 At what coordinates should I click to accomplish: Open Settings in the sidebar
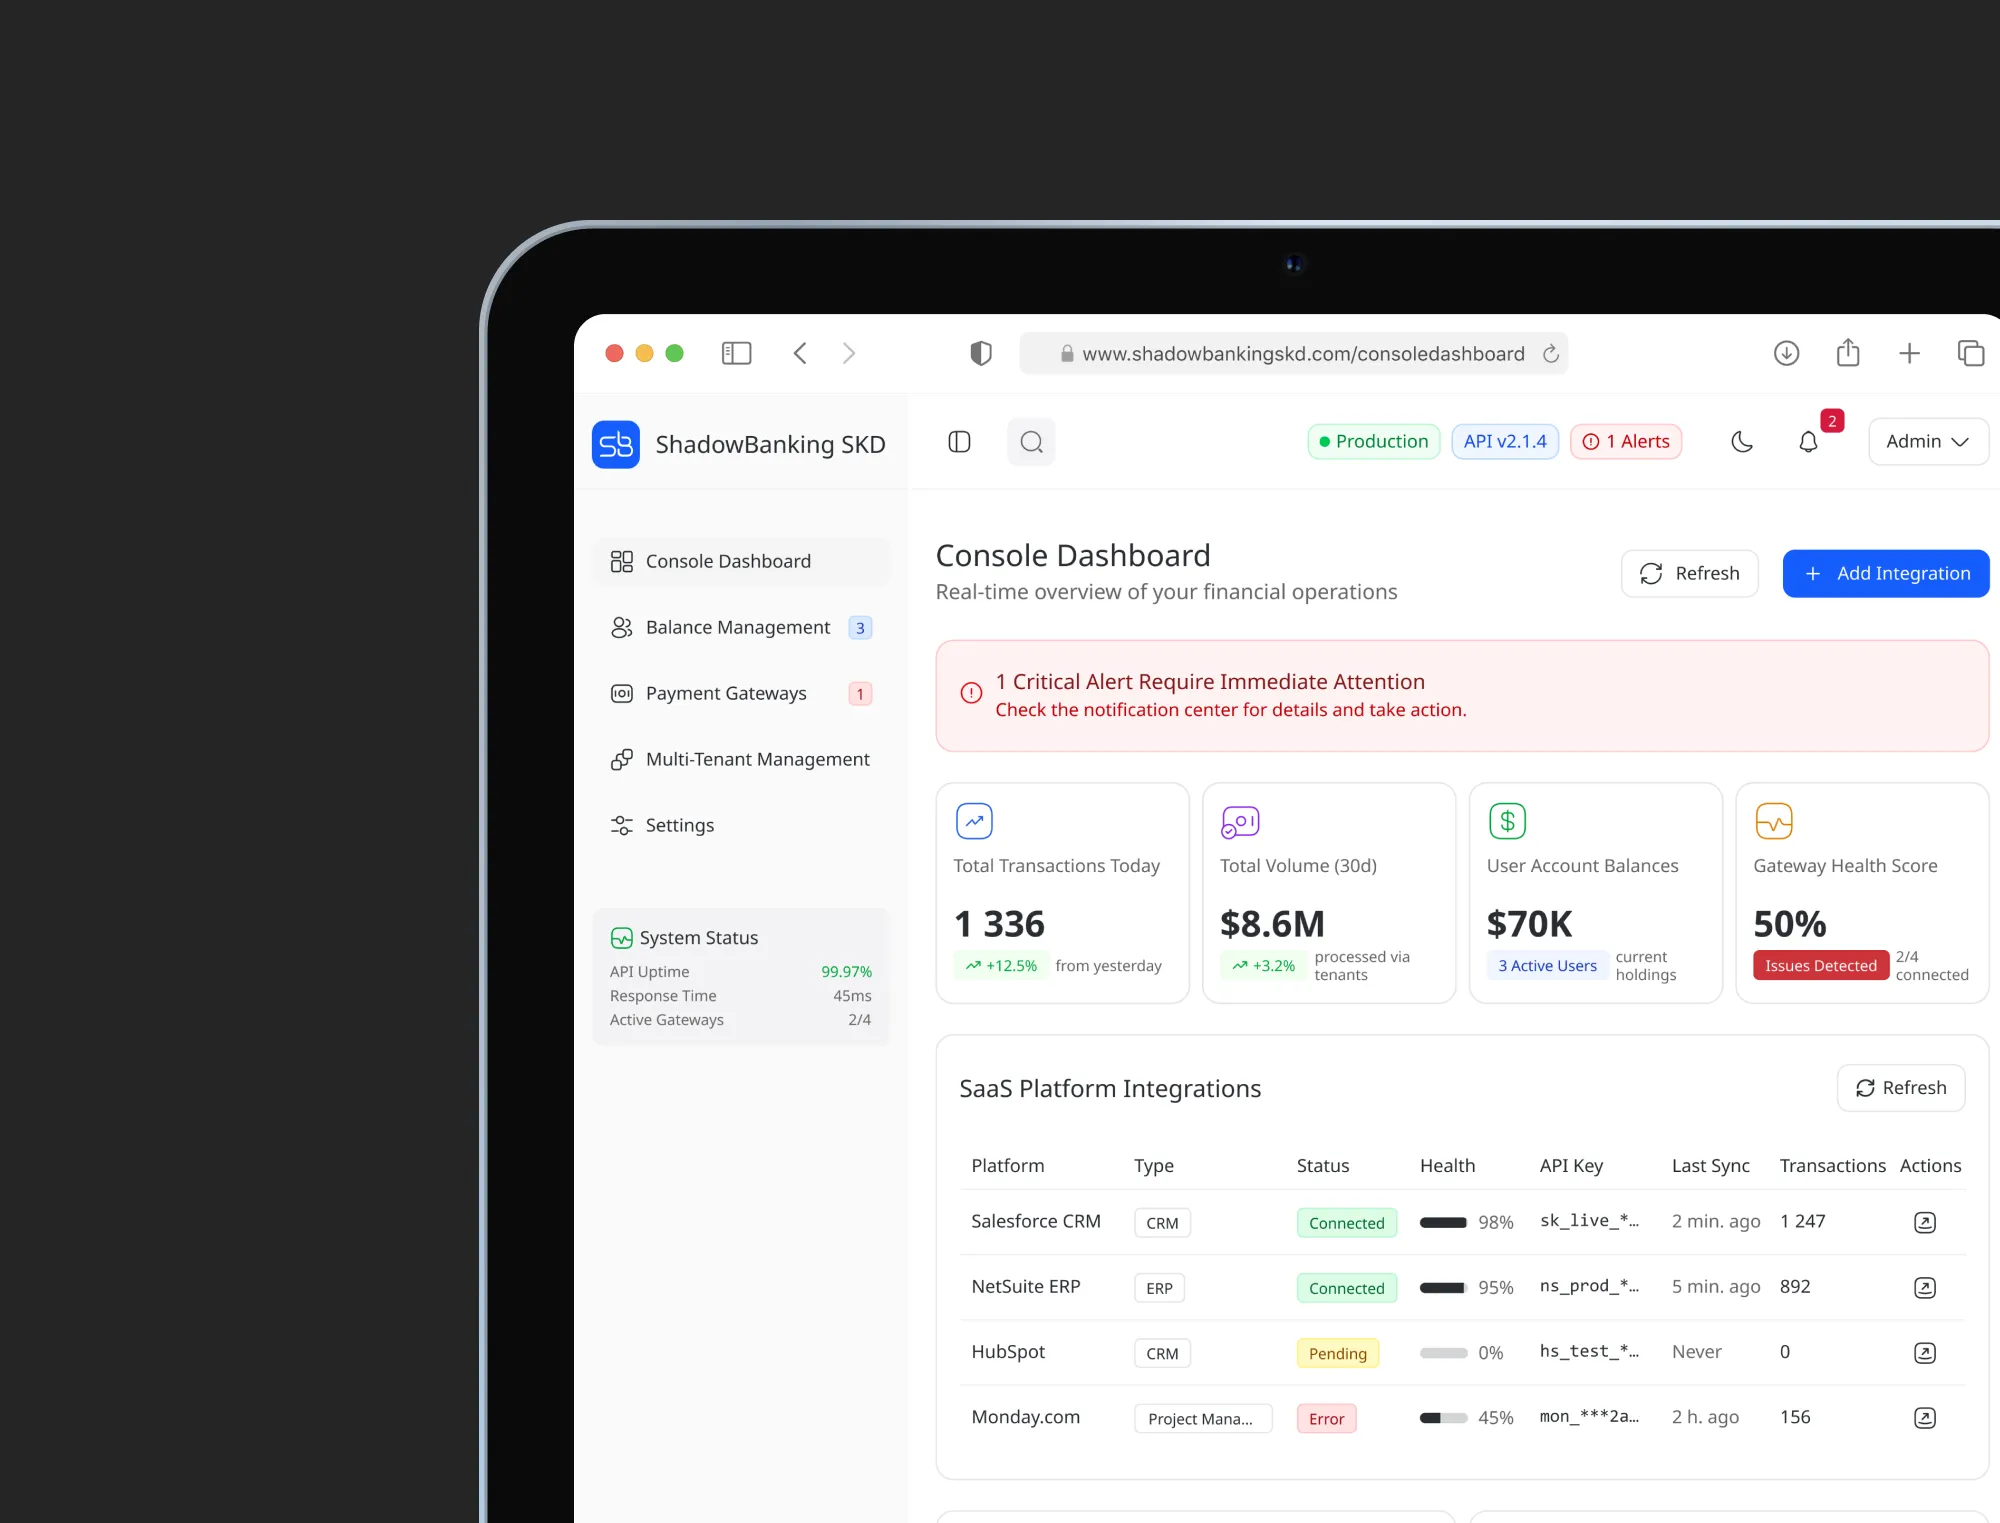(741, 825)
